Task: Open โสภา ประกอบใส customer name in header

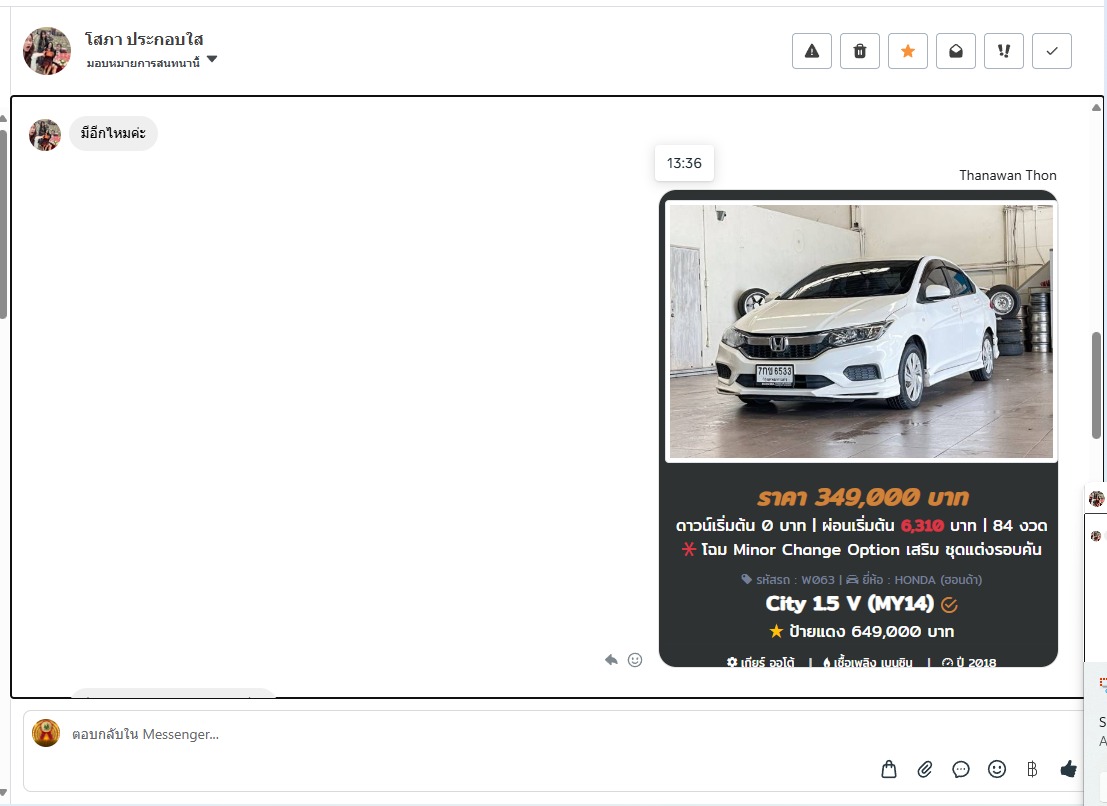Action: click(144, 39)
